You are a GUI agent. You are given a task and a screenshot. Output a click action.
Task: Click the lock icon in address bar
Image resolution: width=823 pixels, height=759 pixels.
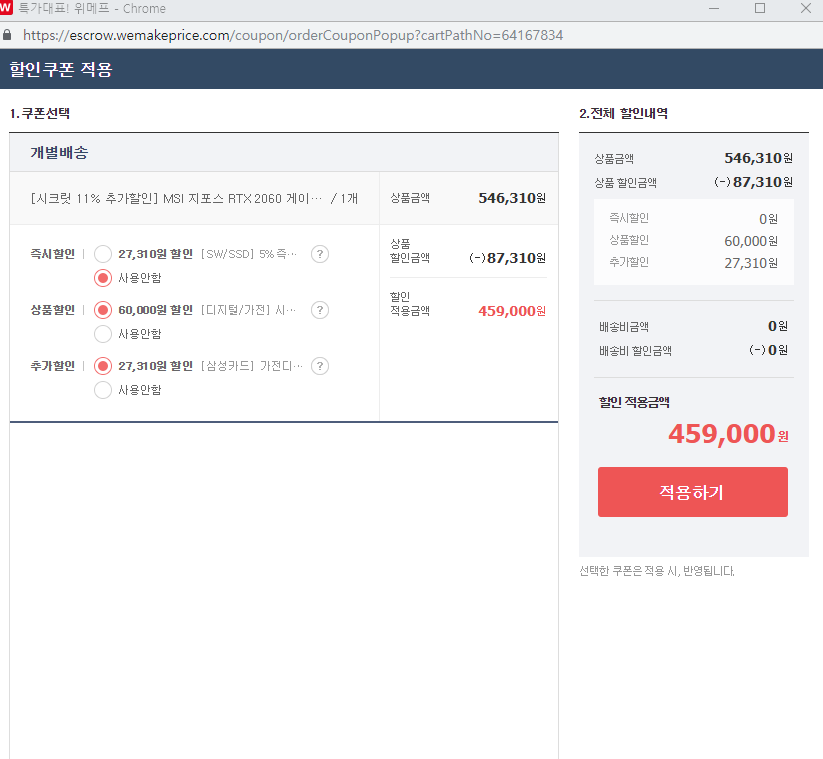(x=8, y=35)
